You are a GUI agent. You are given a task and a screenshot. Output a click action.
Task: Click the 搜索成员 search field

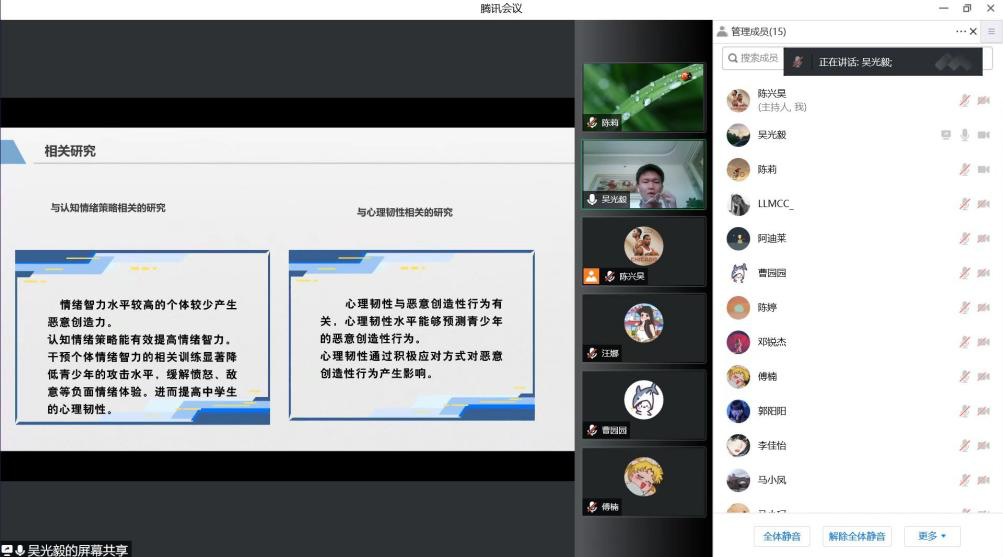(752, 59)
